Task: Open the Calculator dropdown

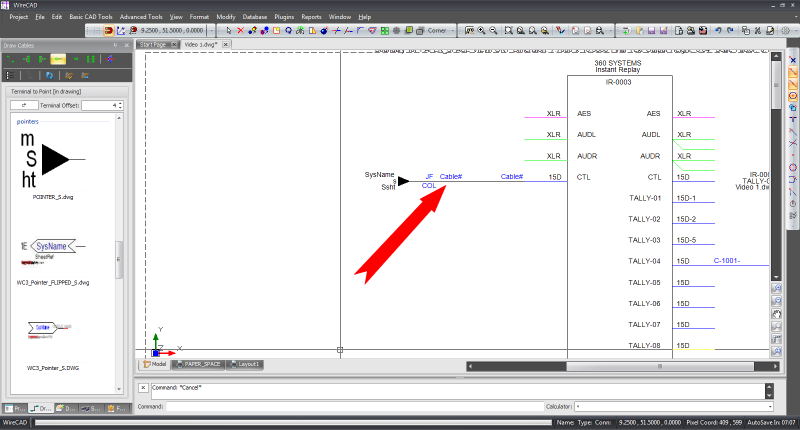Action: (770, 407)
